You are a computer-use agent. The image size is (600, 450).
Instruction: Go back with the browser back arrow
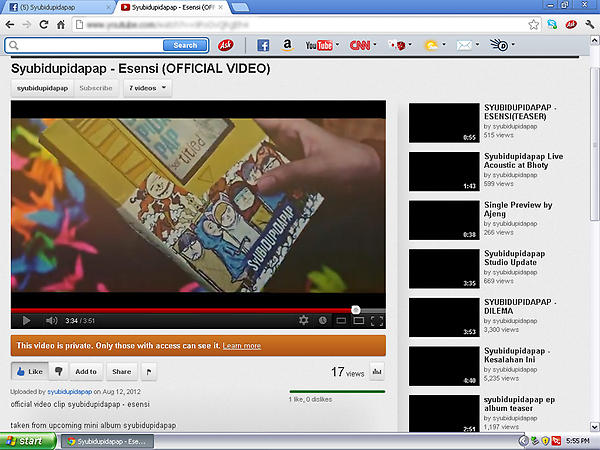click(x=10, y=25)
